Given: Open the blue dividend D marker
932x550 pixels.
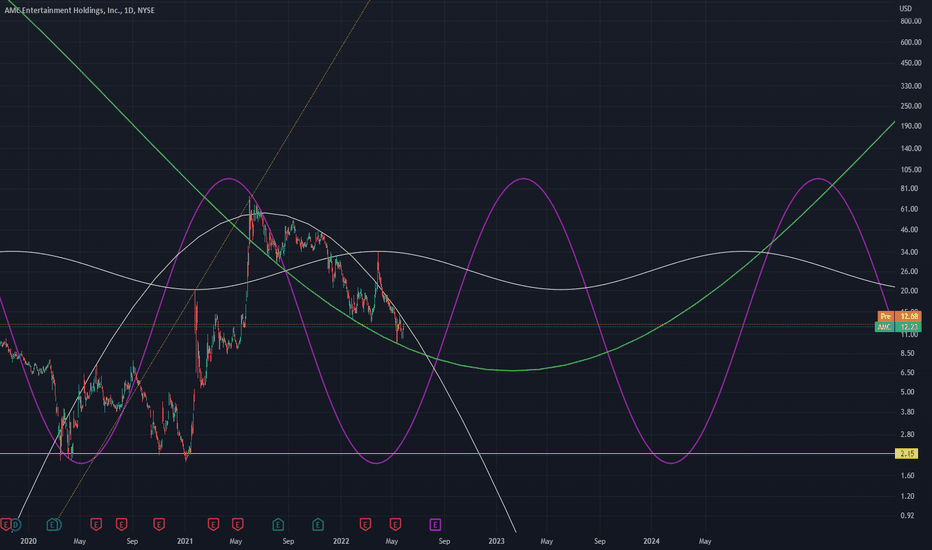Looking at the screenshot, I should (x=16, y=524).
